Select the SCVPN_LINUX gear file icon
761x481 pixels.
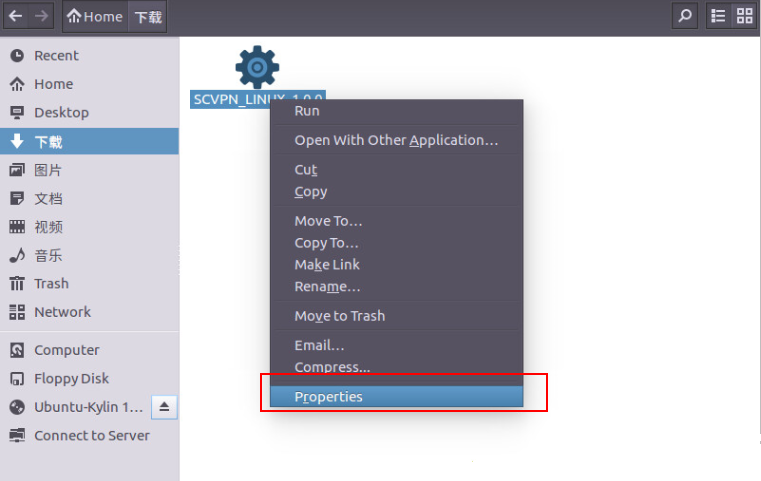[x=257, y=67]
